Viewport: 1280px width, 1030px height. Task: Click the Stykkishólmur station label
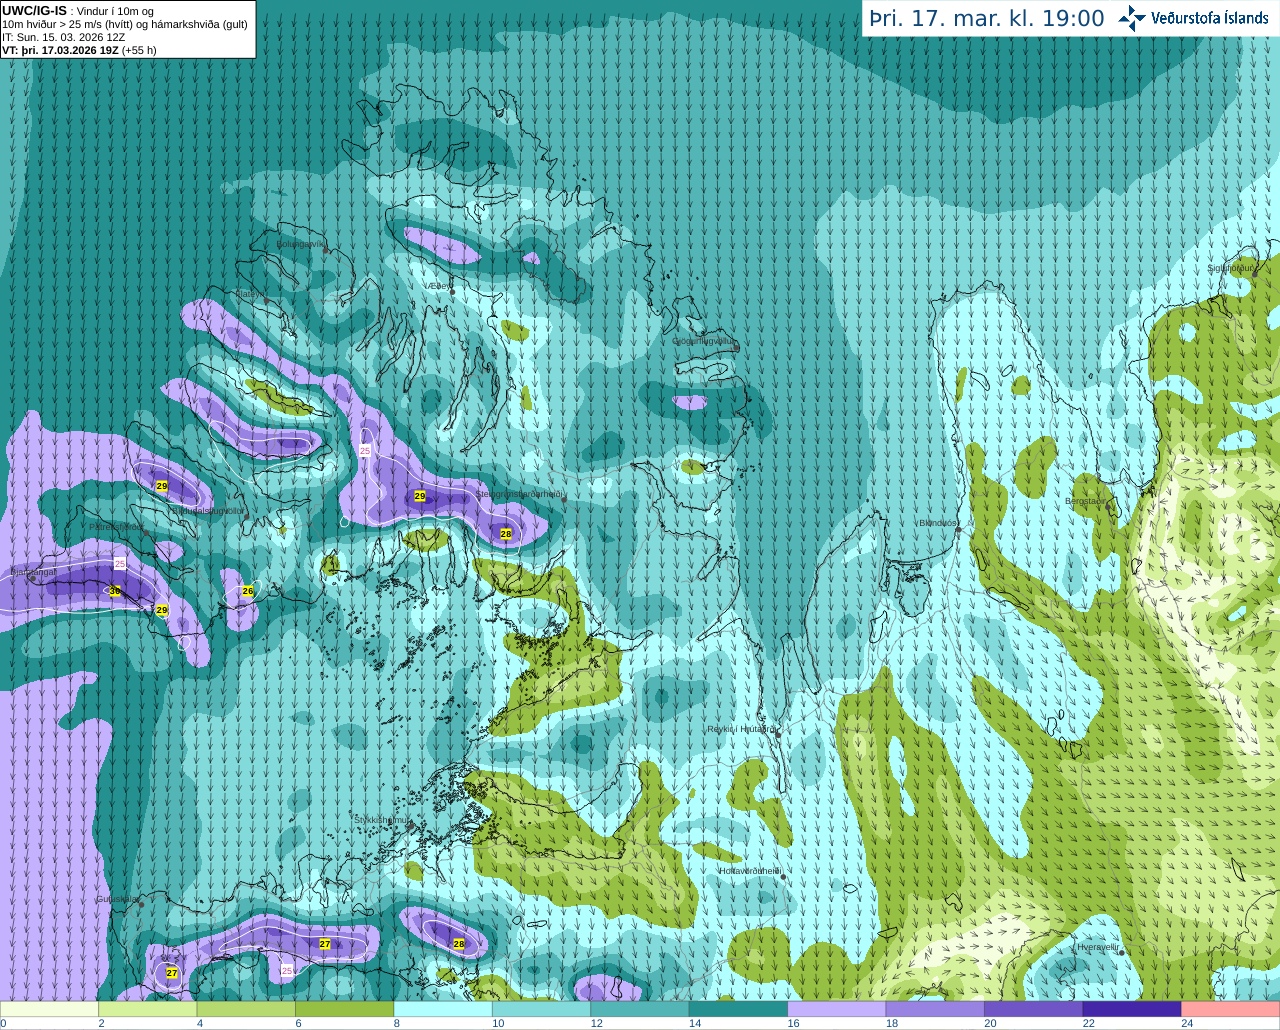(382, 820)
